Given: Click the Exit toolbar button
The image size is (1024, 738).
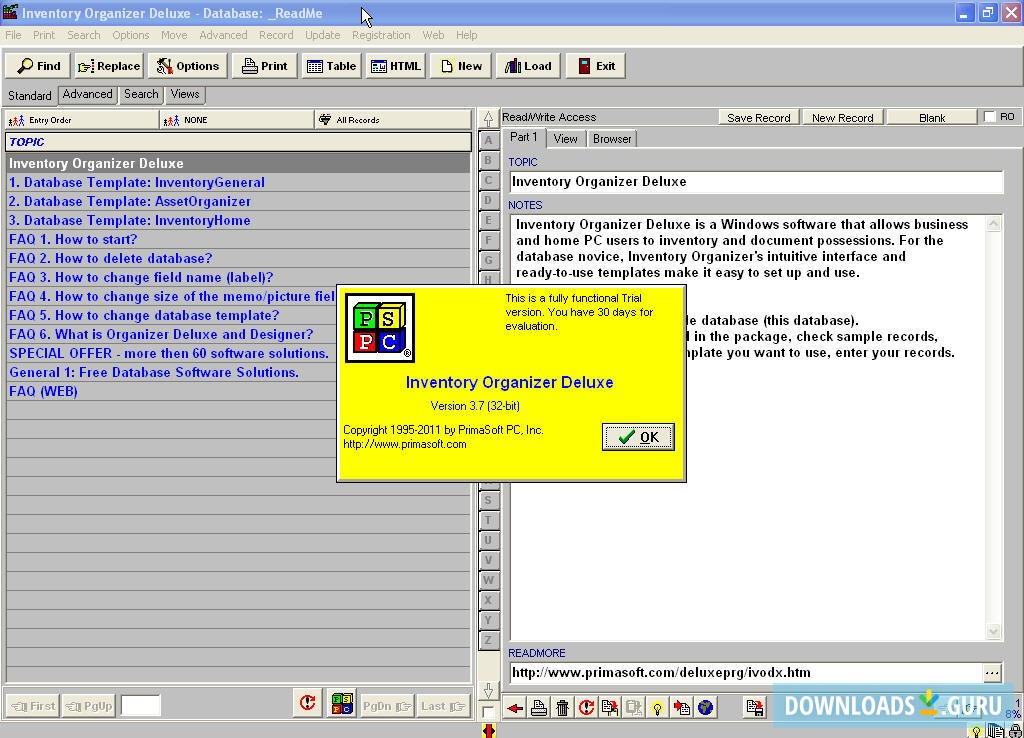Looking at the screenshot, I should 596,66.
